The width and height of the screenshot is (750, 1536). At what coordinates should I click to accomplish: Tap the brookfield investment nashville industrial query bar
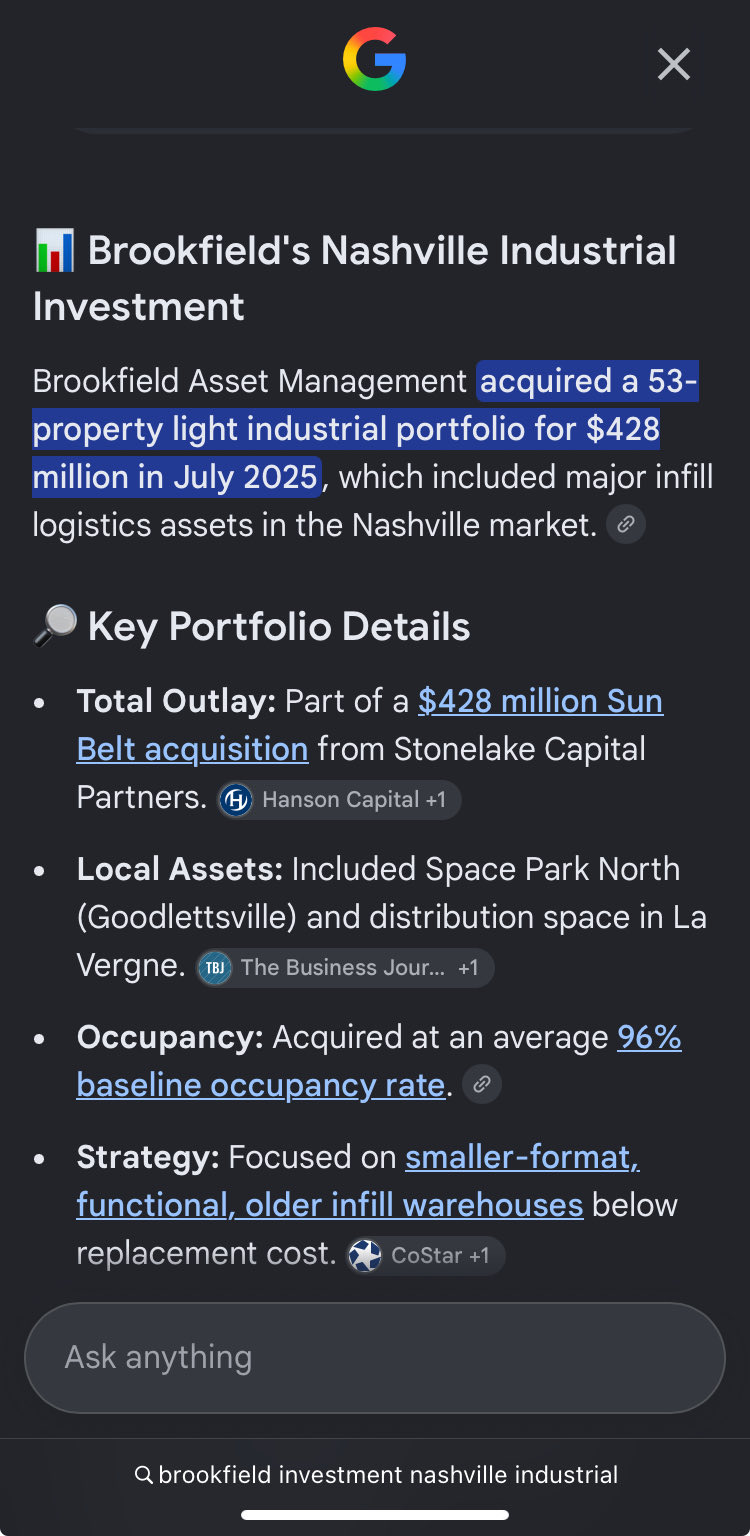coord(375,1475)
